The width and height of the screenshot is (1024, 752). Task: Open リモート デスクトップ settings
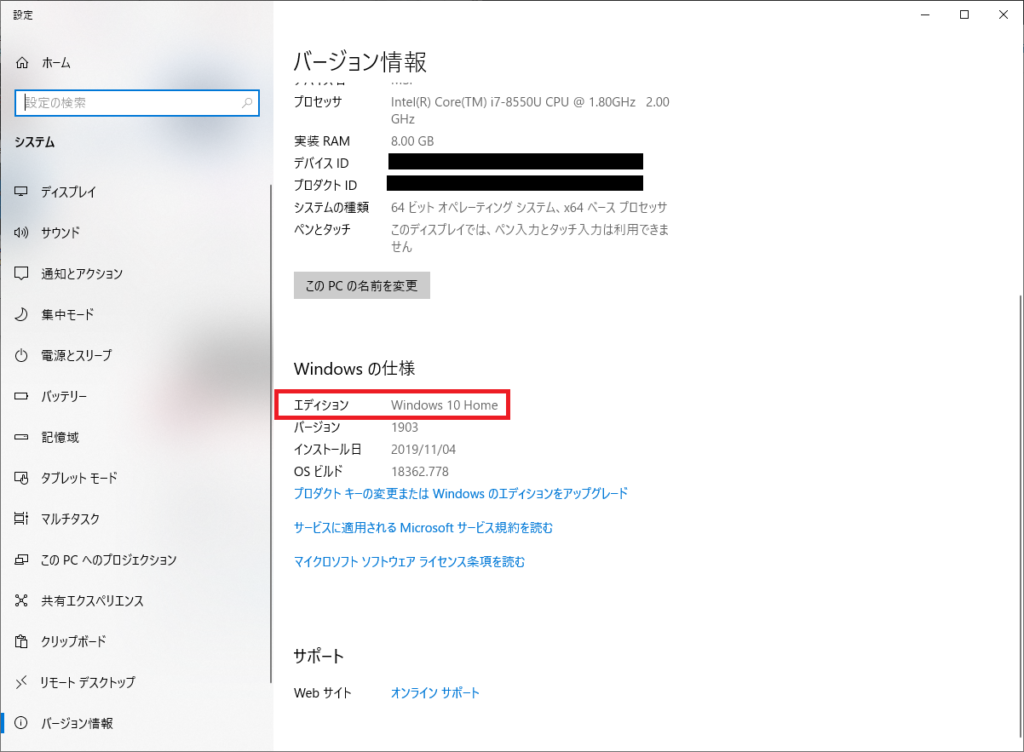pos(88,682)
